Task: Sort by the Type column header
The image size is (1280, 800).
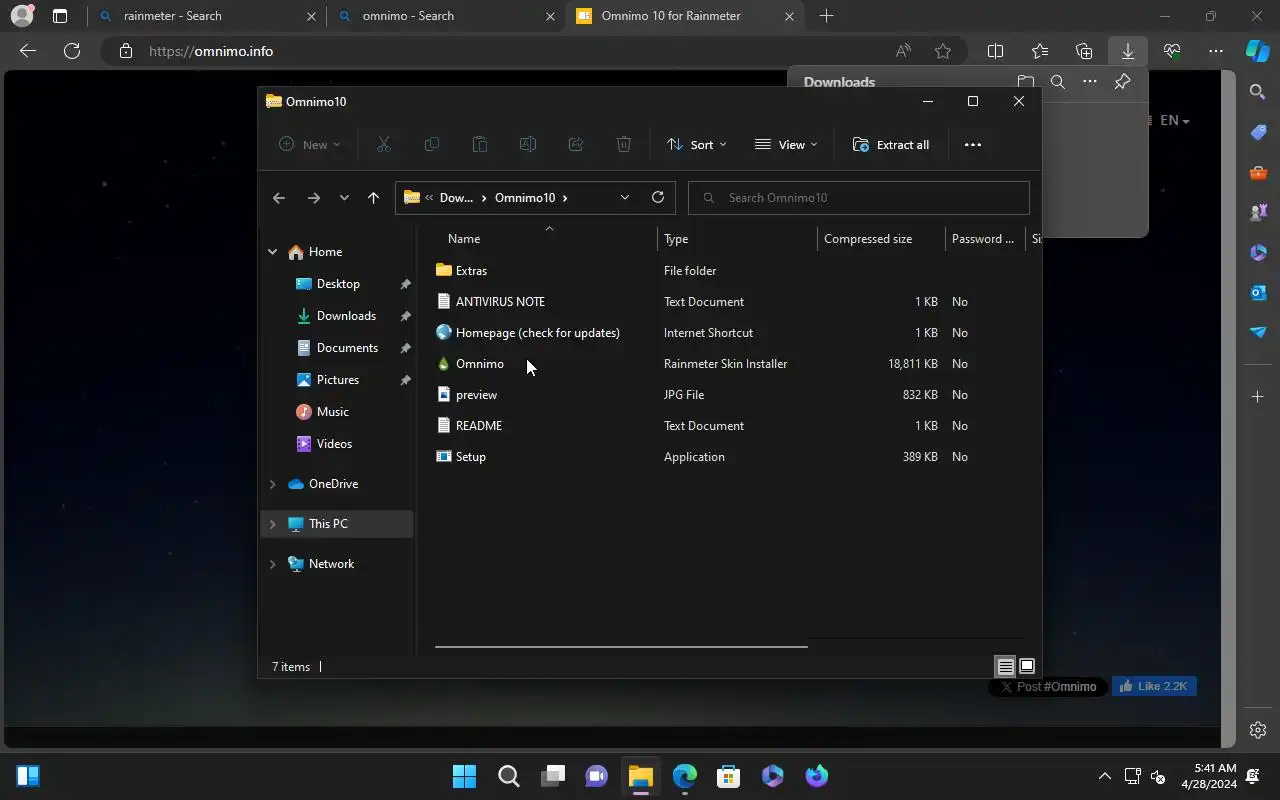Action: 738,239
